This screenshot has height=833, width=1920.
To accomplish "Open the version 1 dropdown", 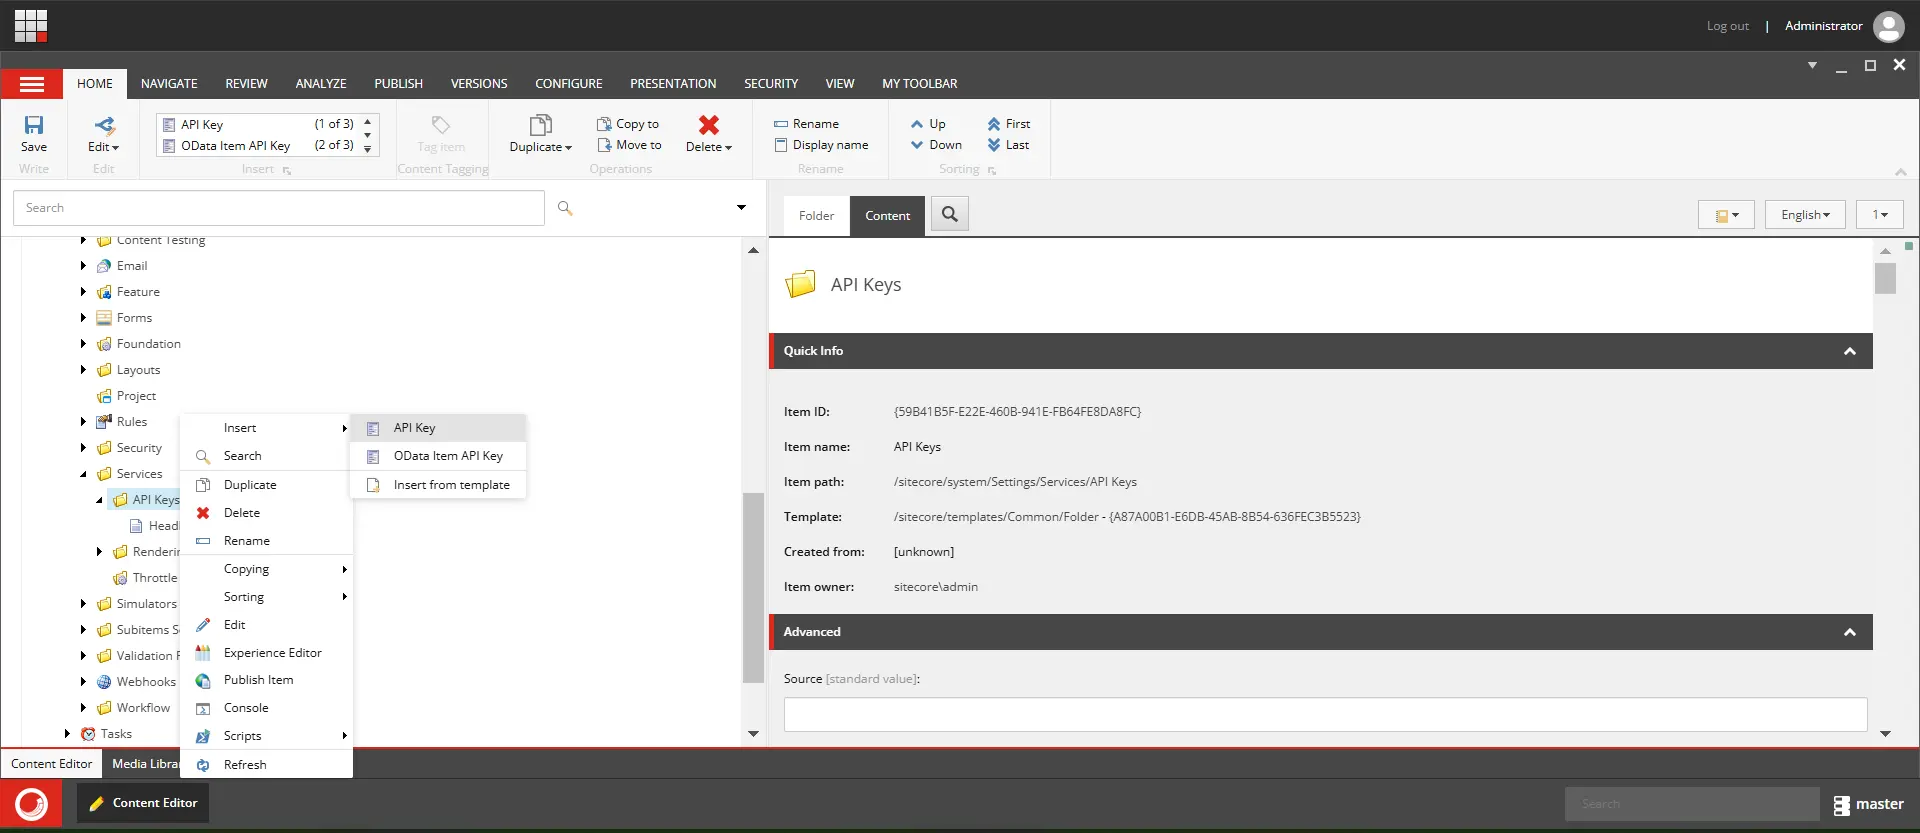I will (x=1880, y=215).
